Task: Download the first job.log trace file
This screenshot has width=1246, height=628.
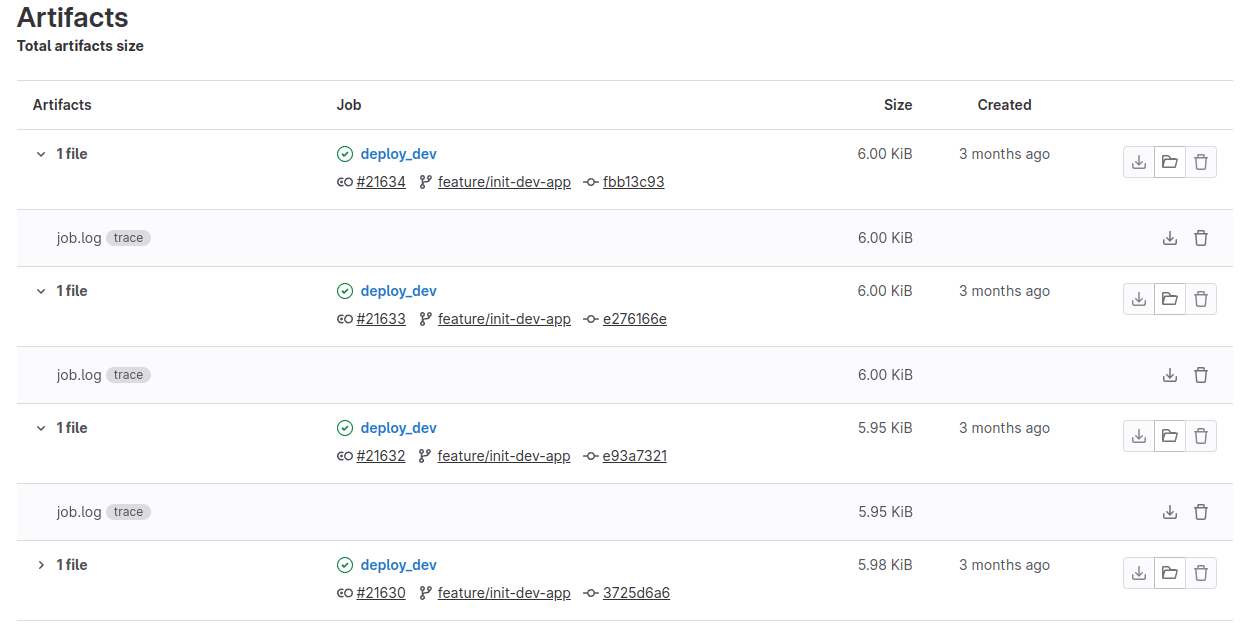Action: tap(1170, 238)
